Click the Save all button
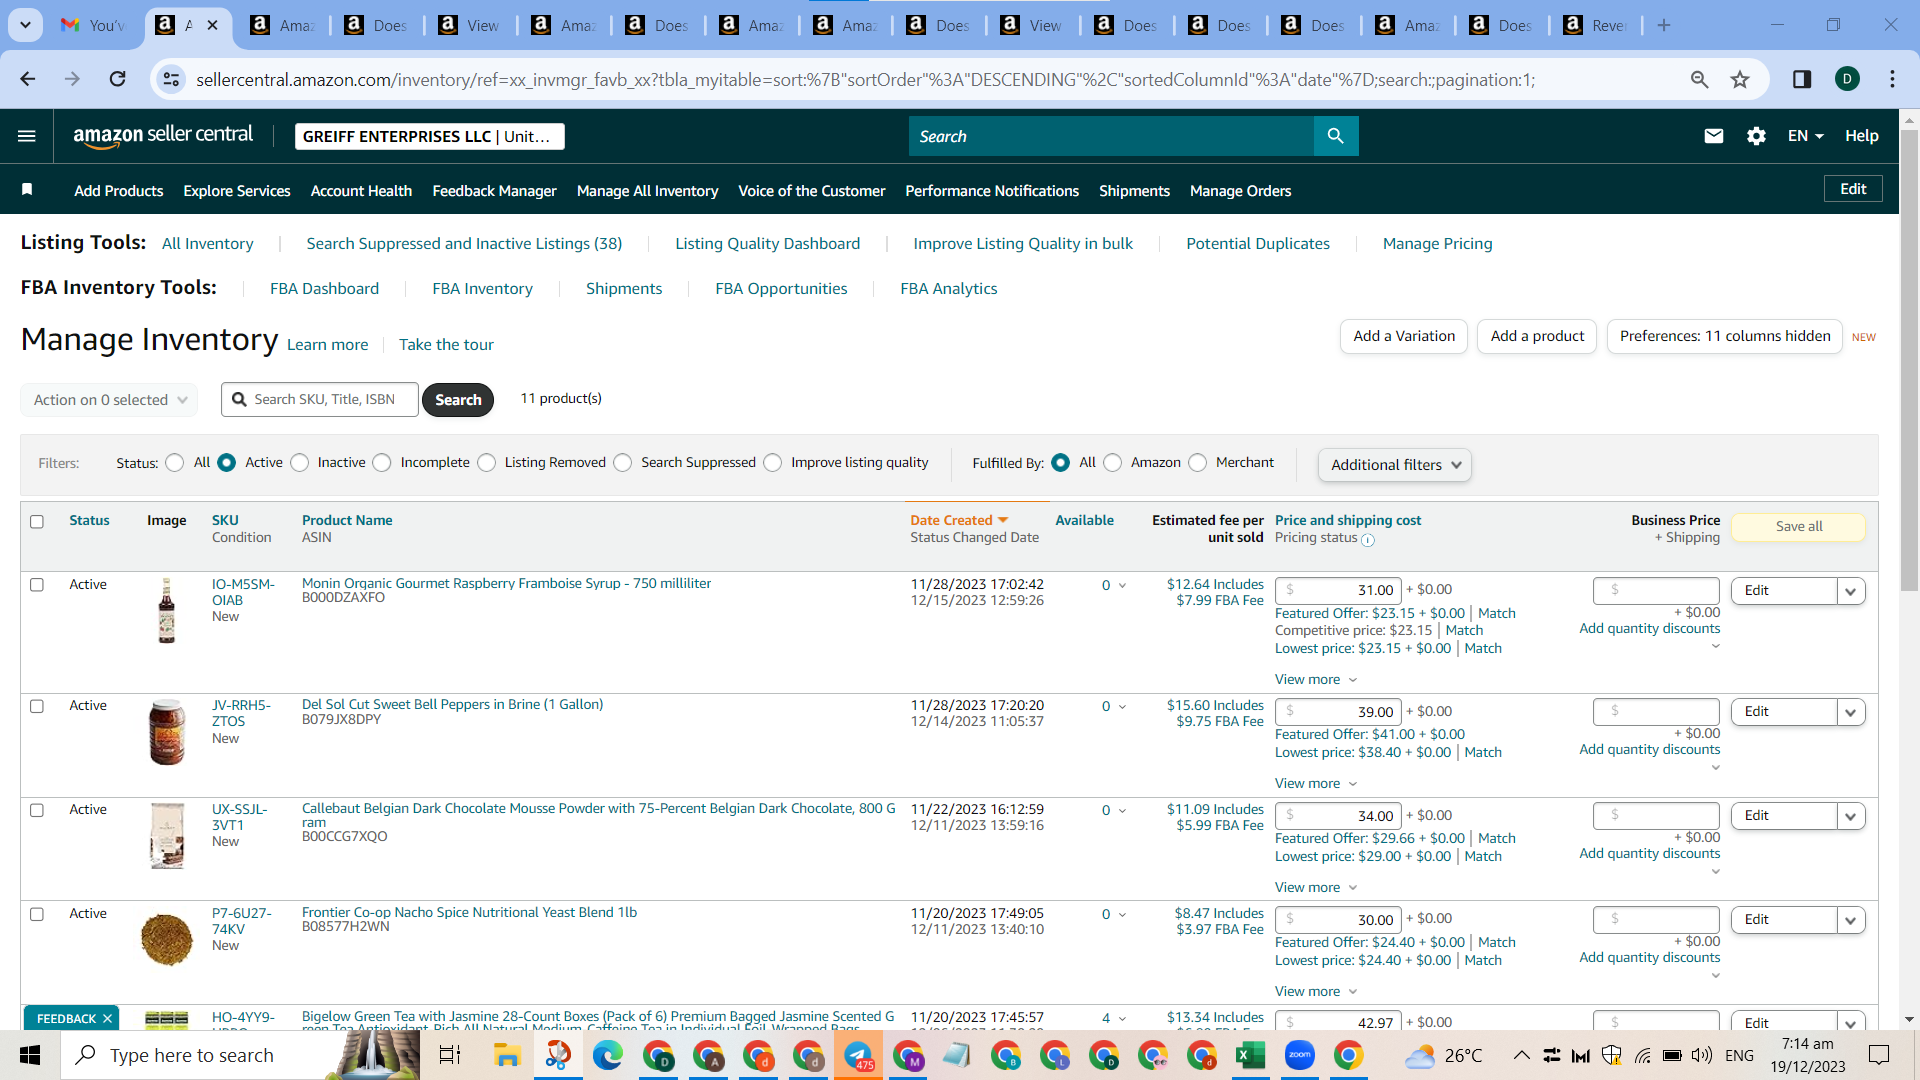The image size is (1920, 1080). [x=1798, y=527]
